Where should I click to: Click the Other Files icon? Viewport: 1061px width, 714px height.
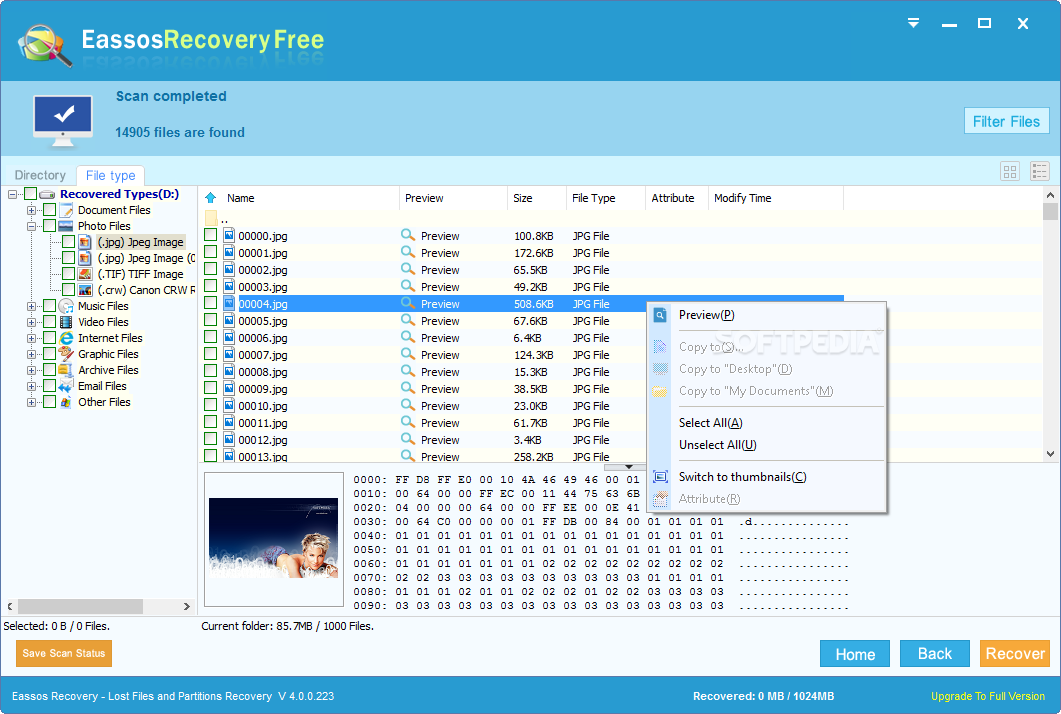click(66, 402)
